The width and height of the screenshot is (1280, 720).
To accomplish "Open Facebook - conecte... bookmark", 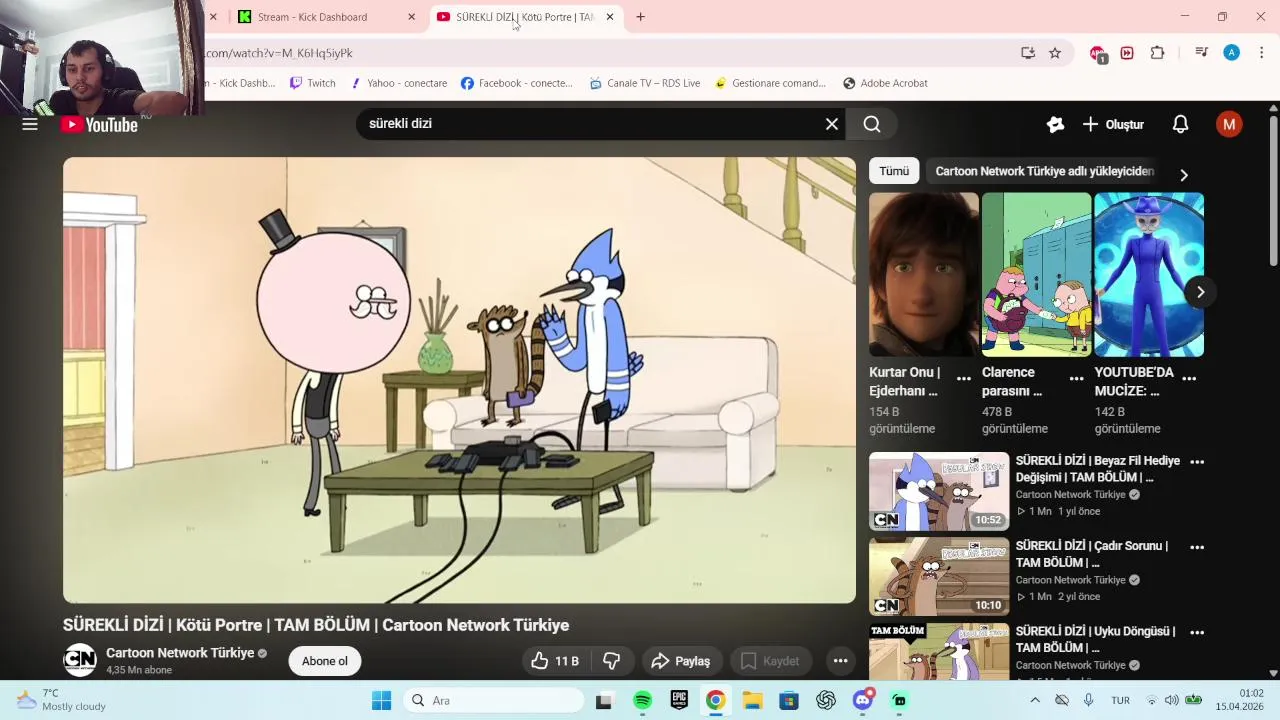I will pyautogui.click(x=517, y=83).
